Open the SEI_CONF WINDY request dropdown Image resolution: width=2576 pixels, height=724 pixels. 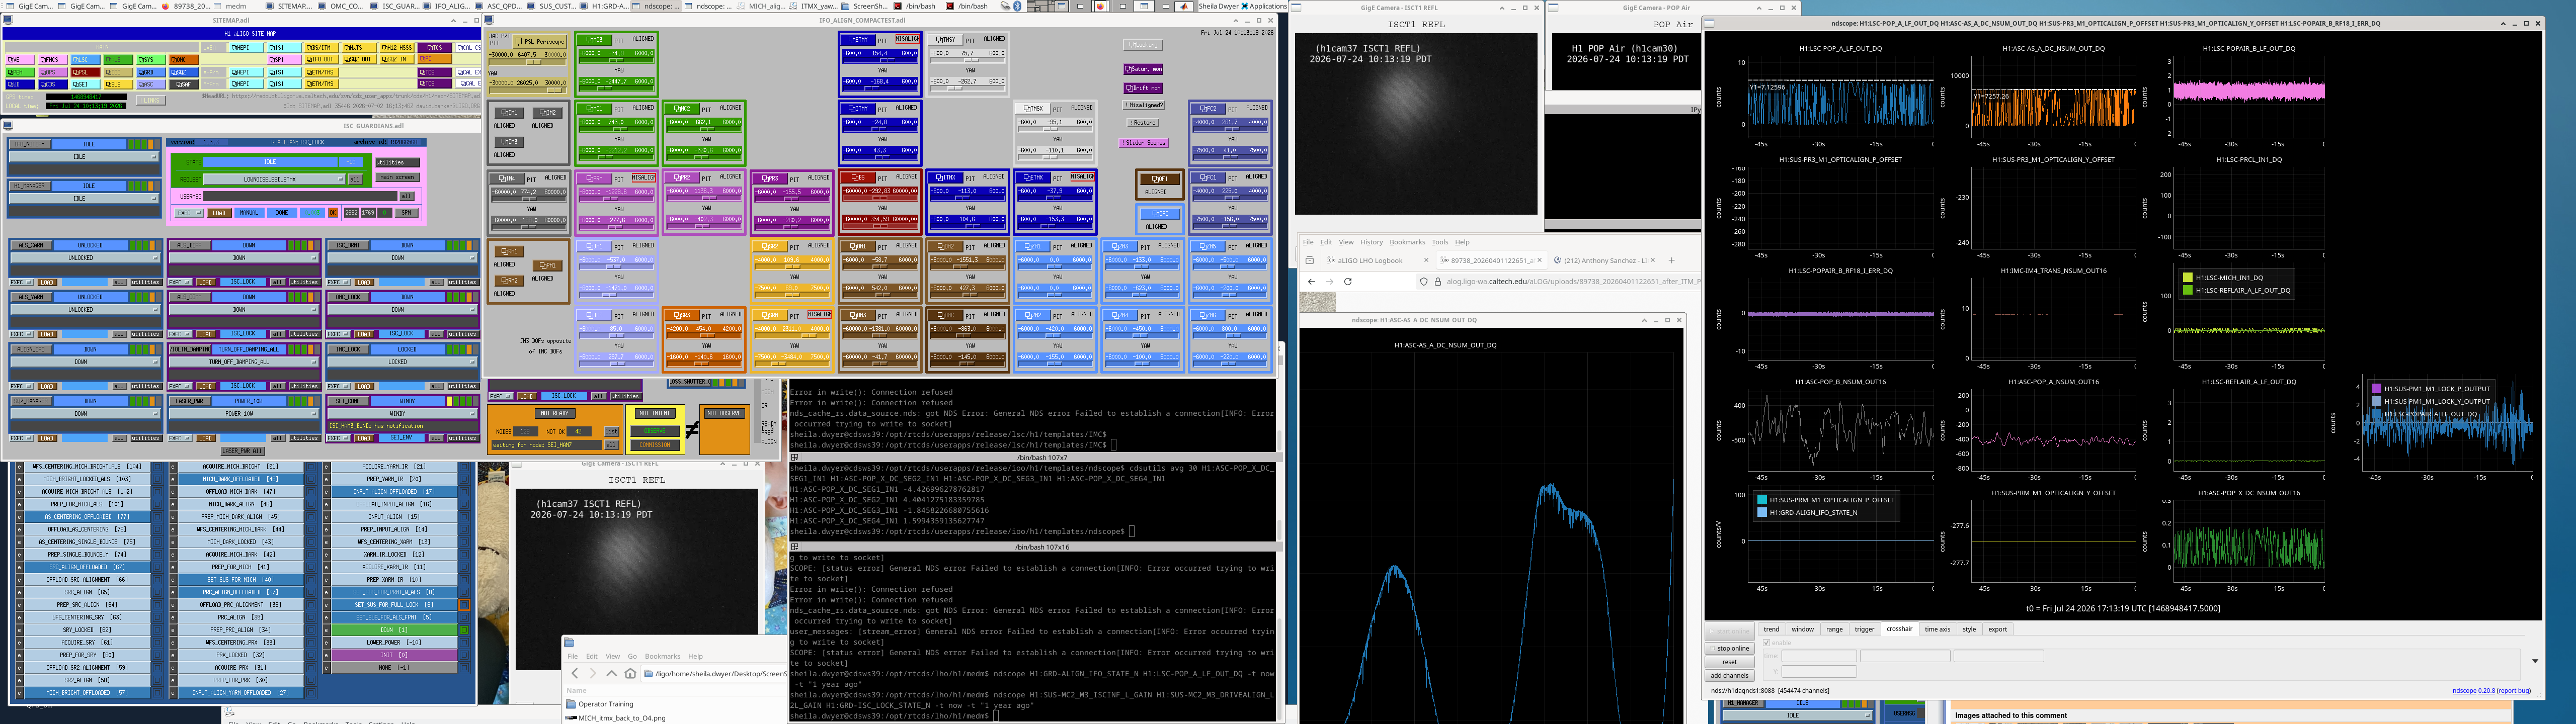click(402, 414)
